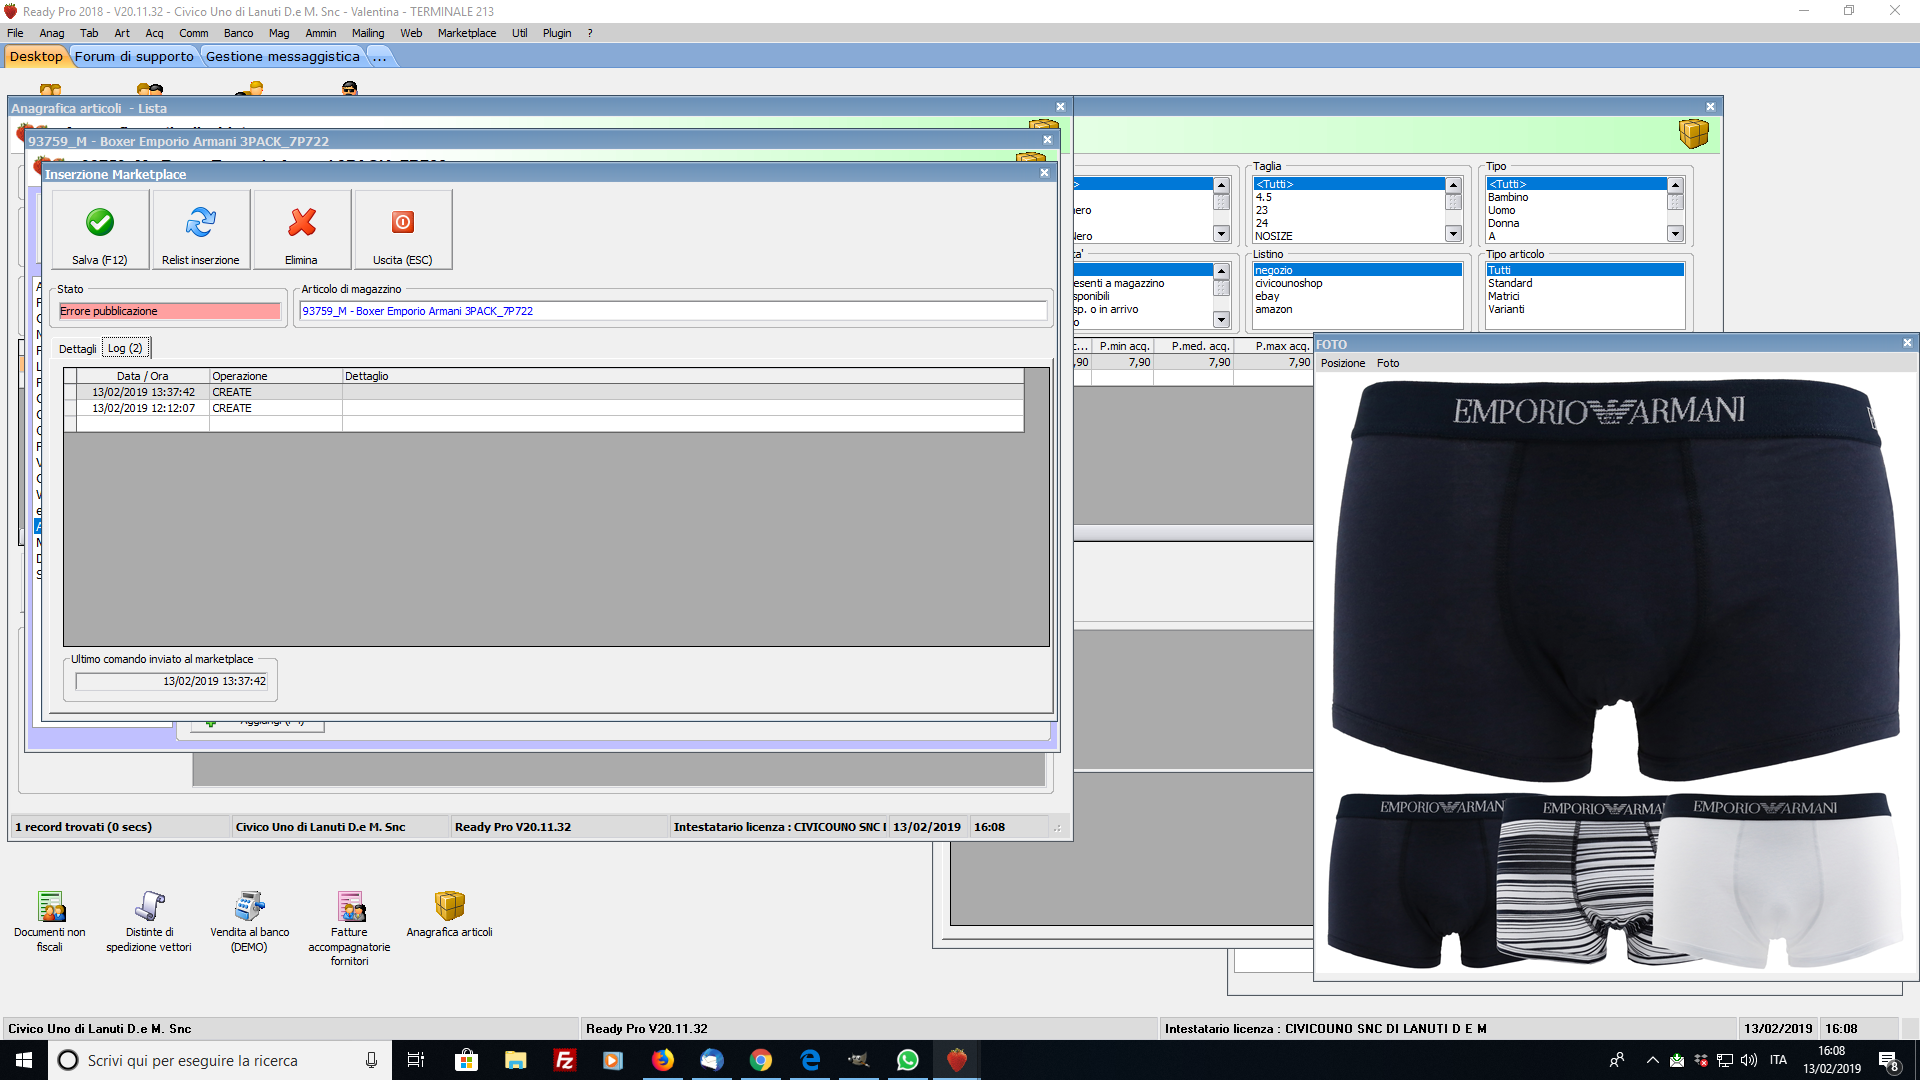Click Operazione column header

[x=276, y=376]
